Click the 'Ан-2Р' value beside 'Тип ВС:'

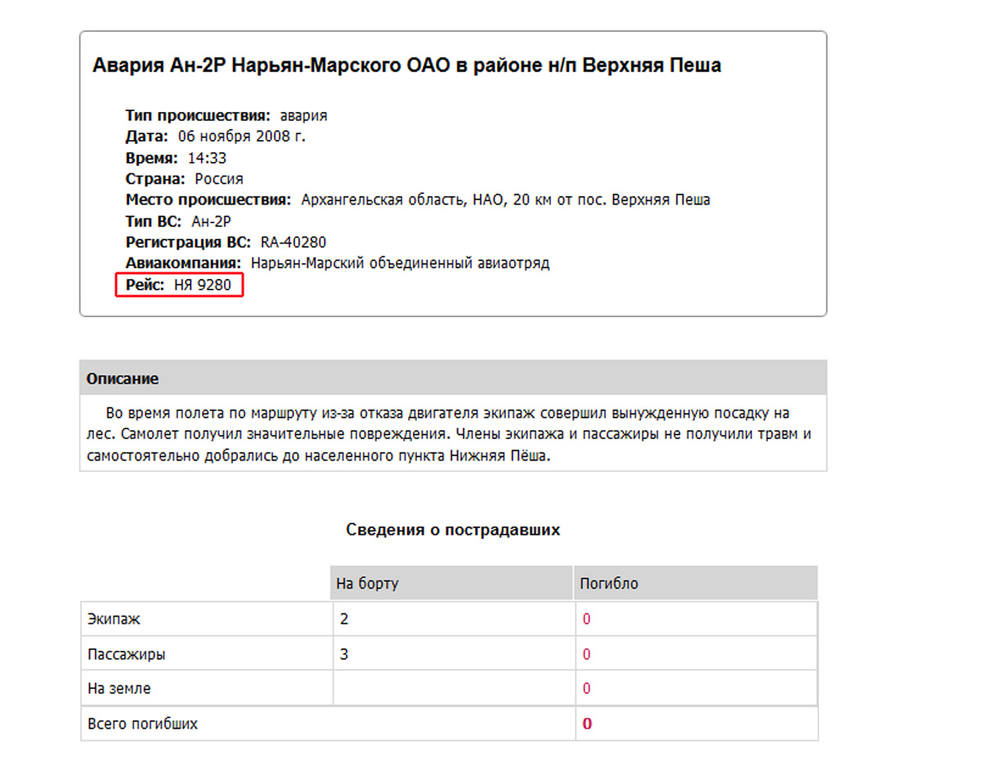[x=211, y=221]
